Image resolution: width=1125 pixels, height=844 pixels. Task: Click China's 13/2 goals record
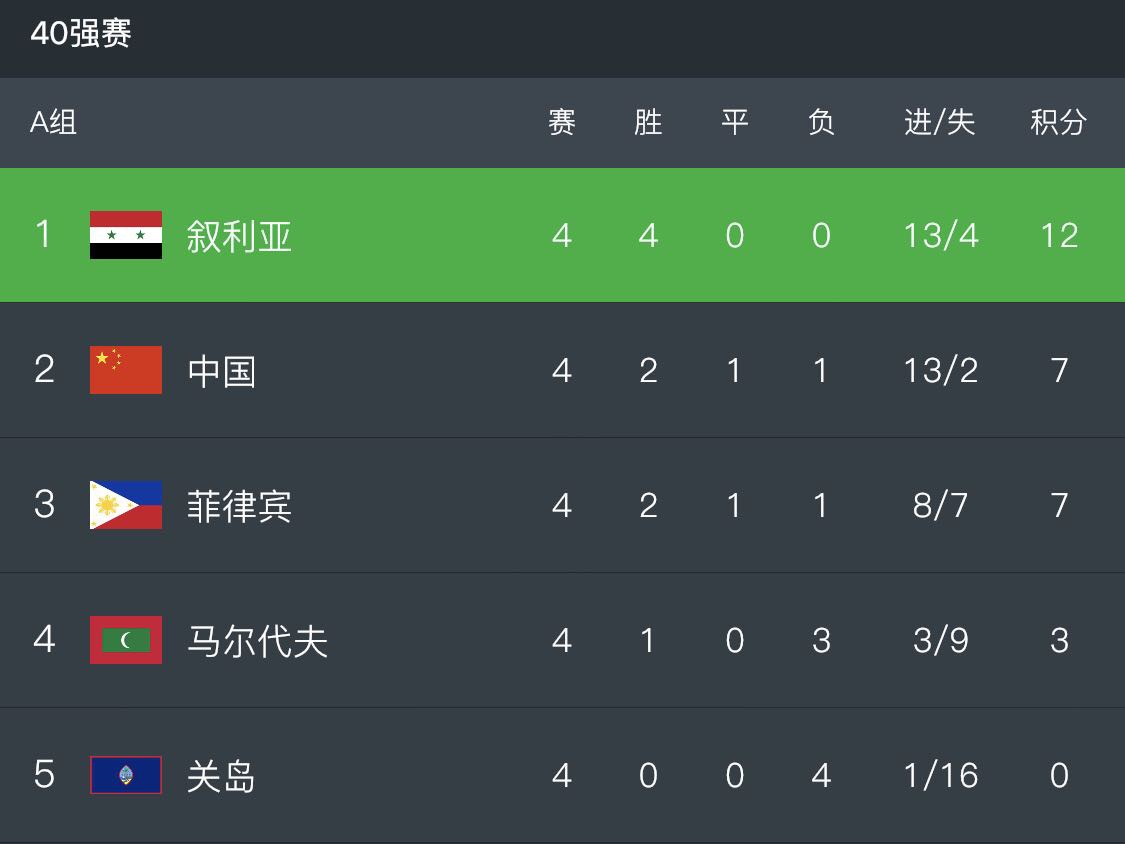(941, 370)
